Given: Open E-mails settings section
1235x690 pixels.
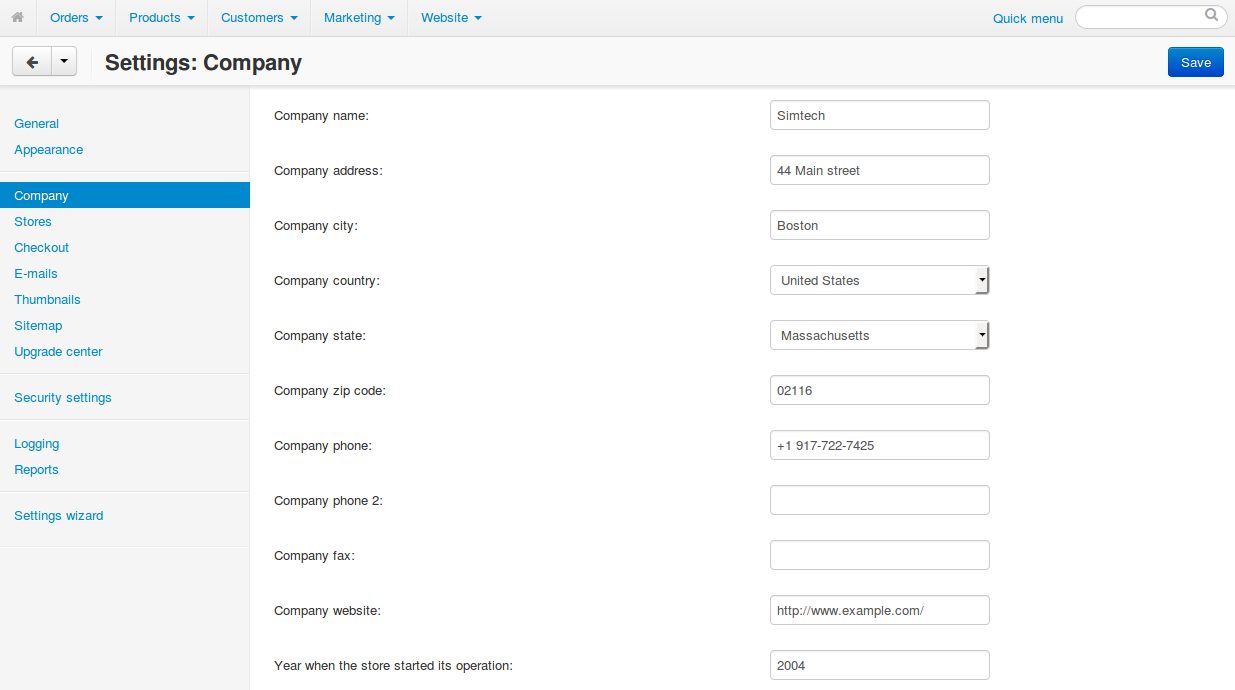Looking at the screenshot, I should [x=36, y=274].
